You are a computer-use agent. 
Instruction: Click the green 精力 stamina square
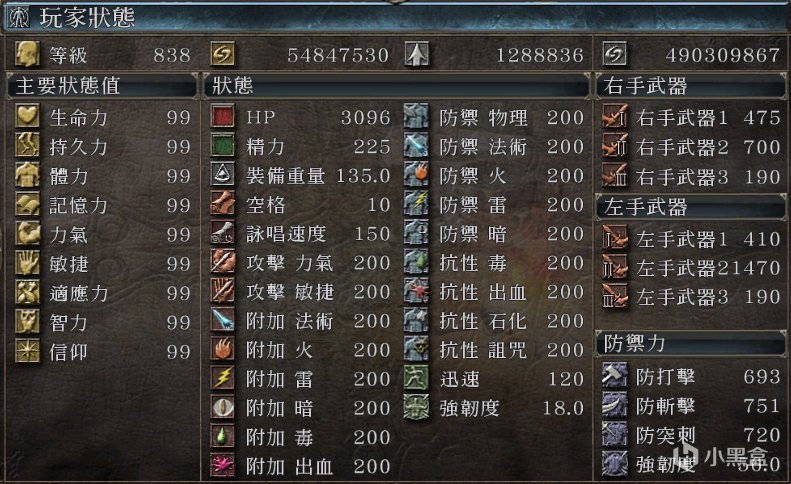222,145
